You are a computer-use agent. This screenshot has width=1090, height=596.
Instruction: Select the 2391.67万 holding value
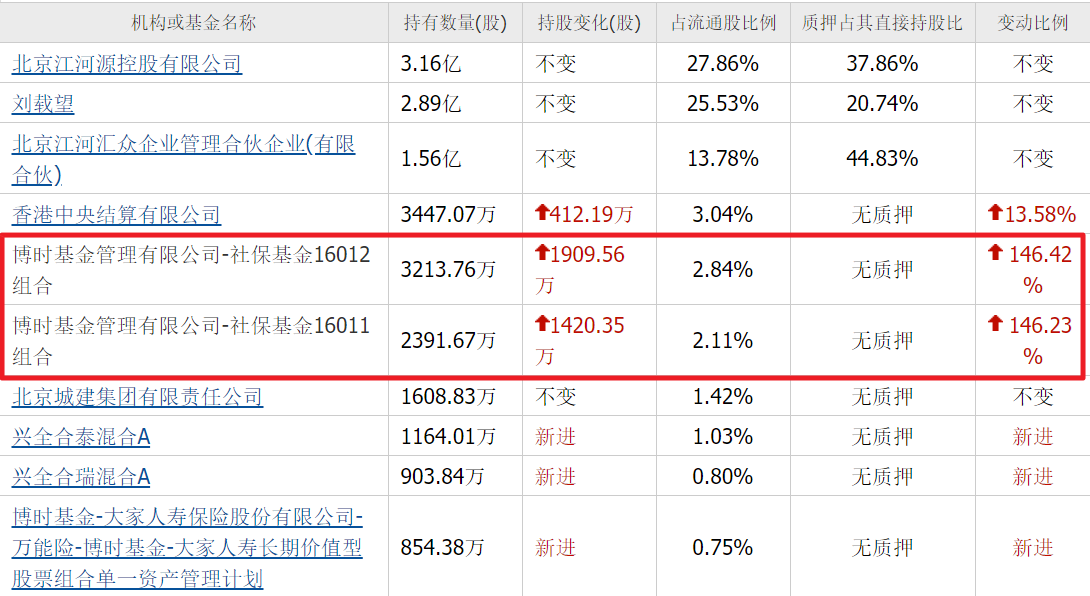point(448,341)
